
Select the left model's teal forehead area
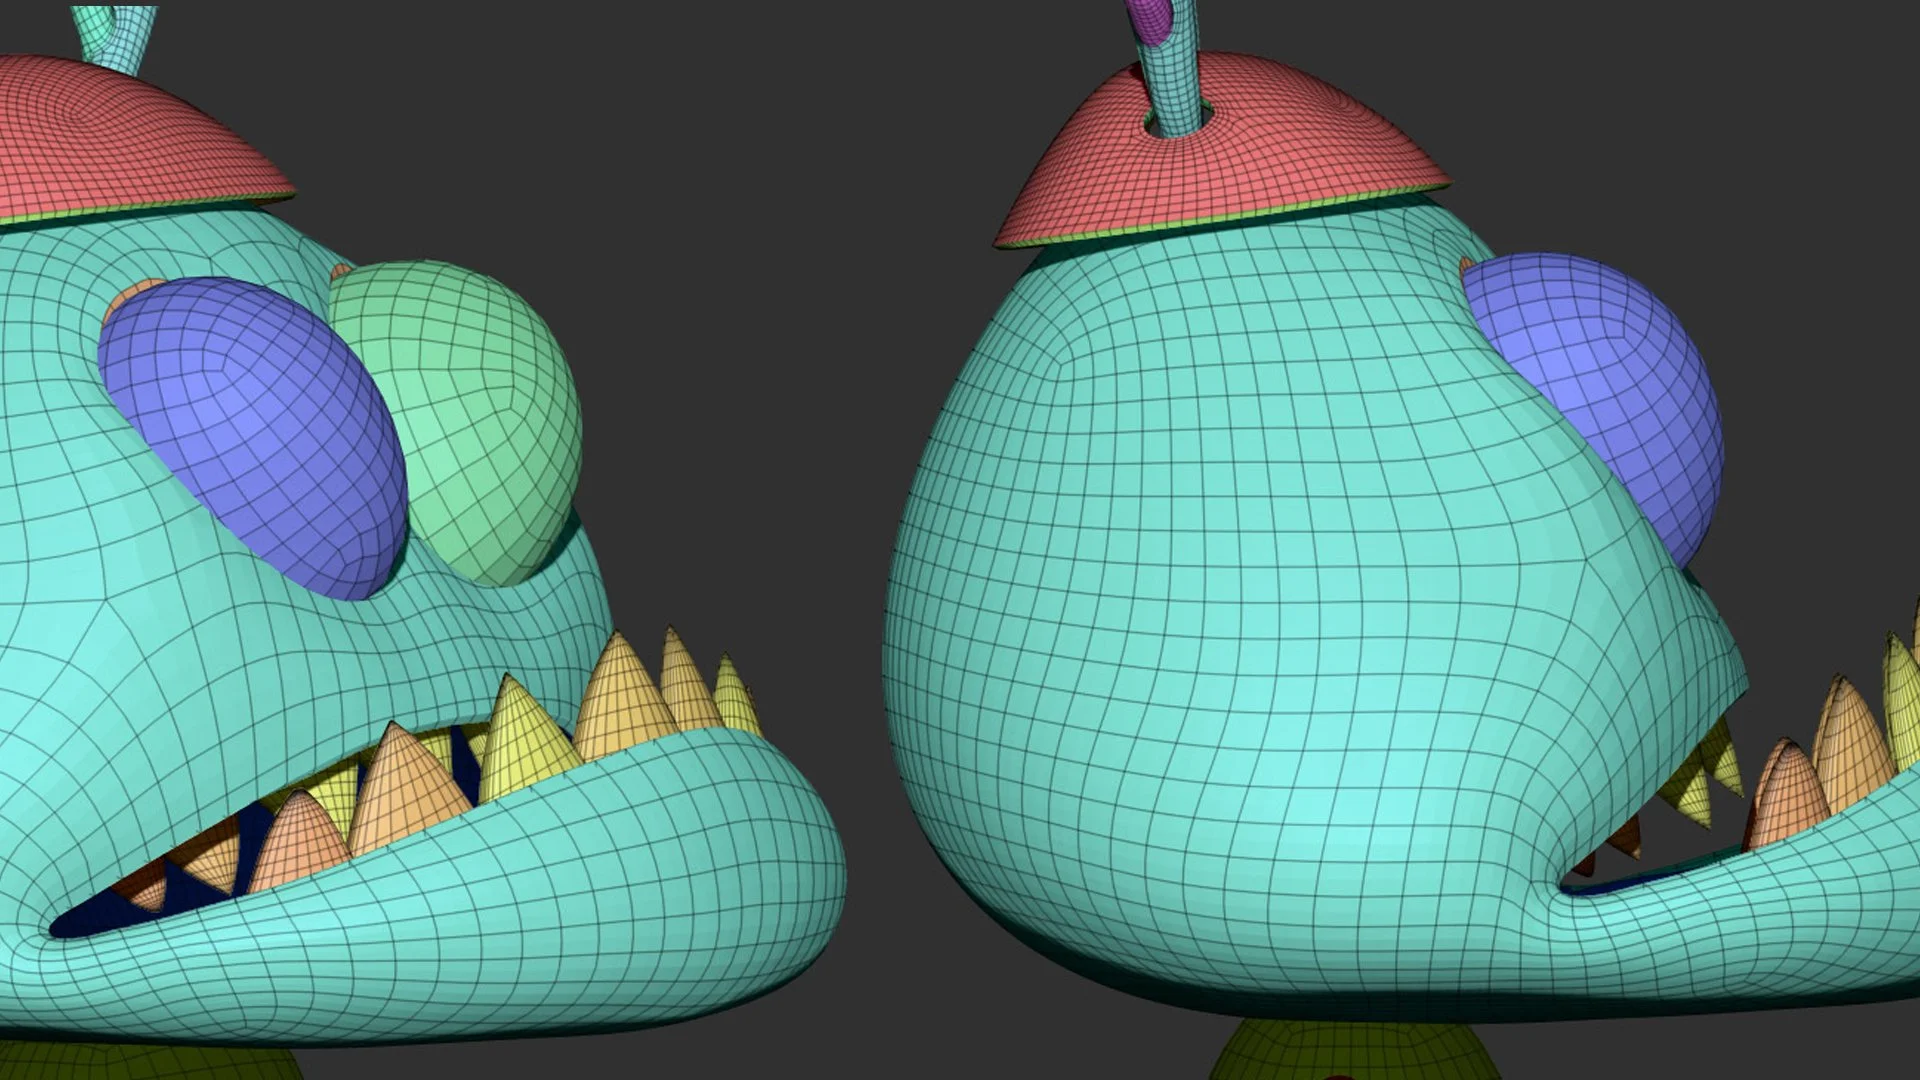coord(200,250)
